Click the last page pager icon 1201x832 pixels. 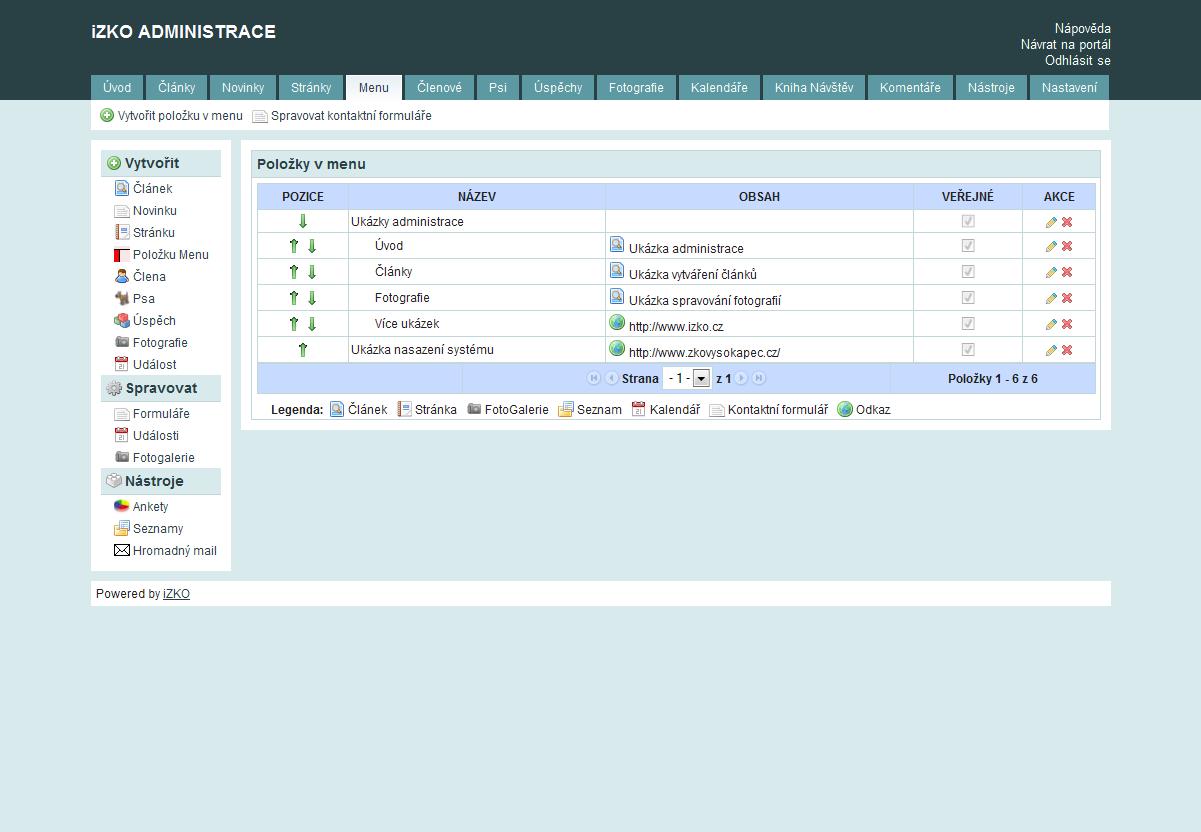(x=759, y=378)
